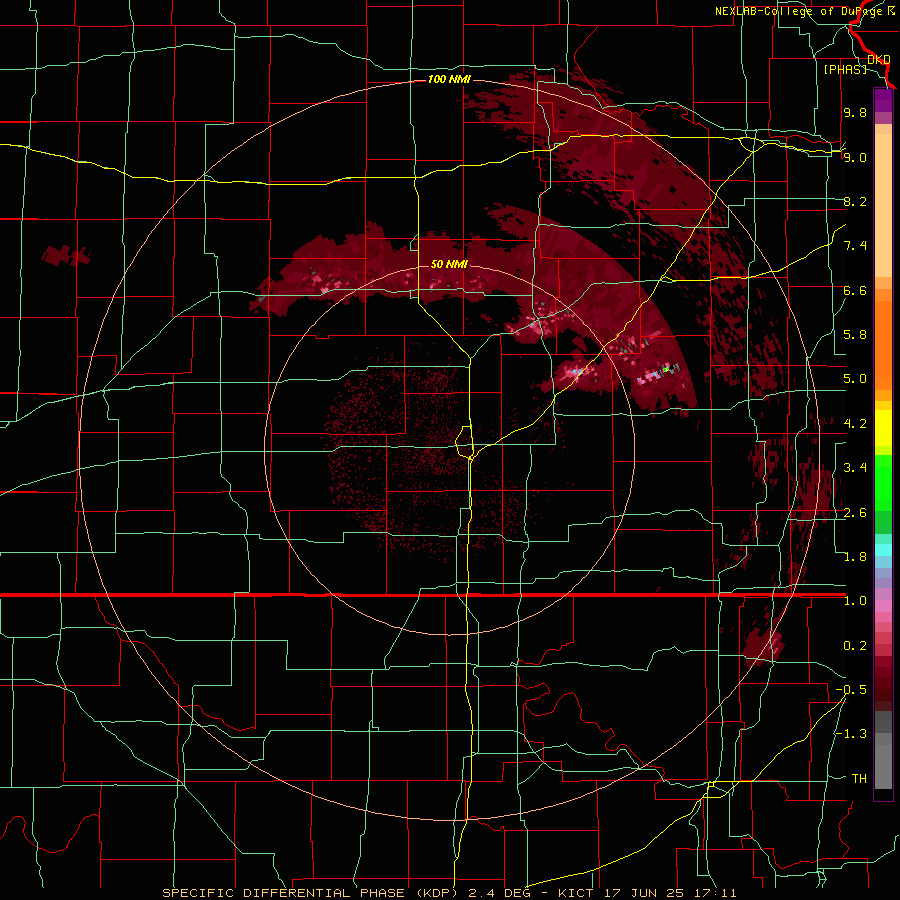
Task: Select the 4.2 legend value
Action: click(855, 424)
